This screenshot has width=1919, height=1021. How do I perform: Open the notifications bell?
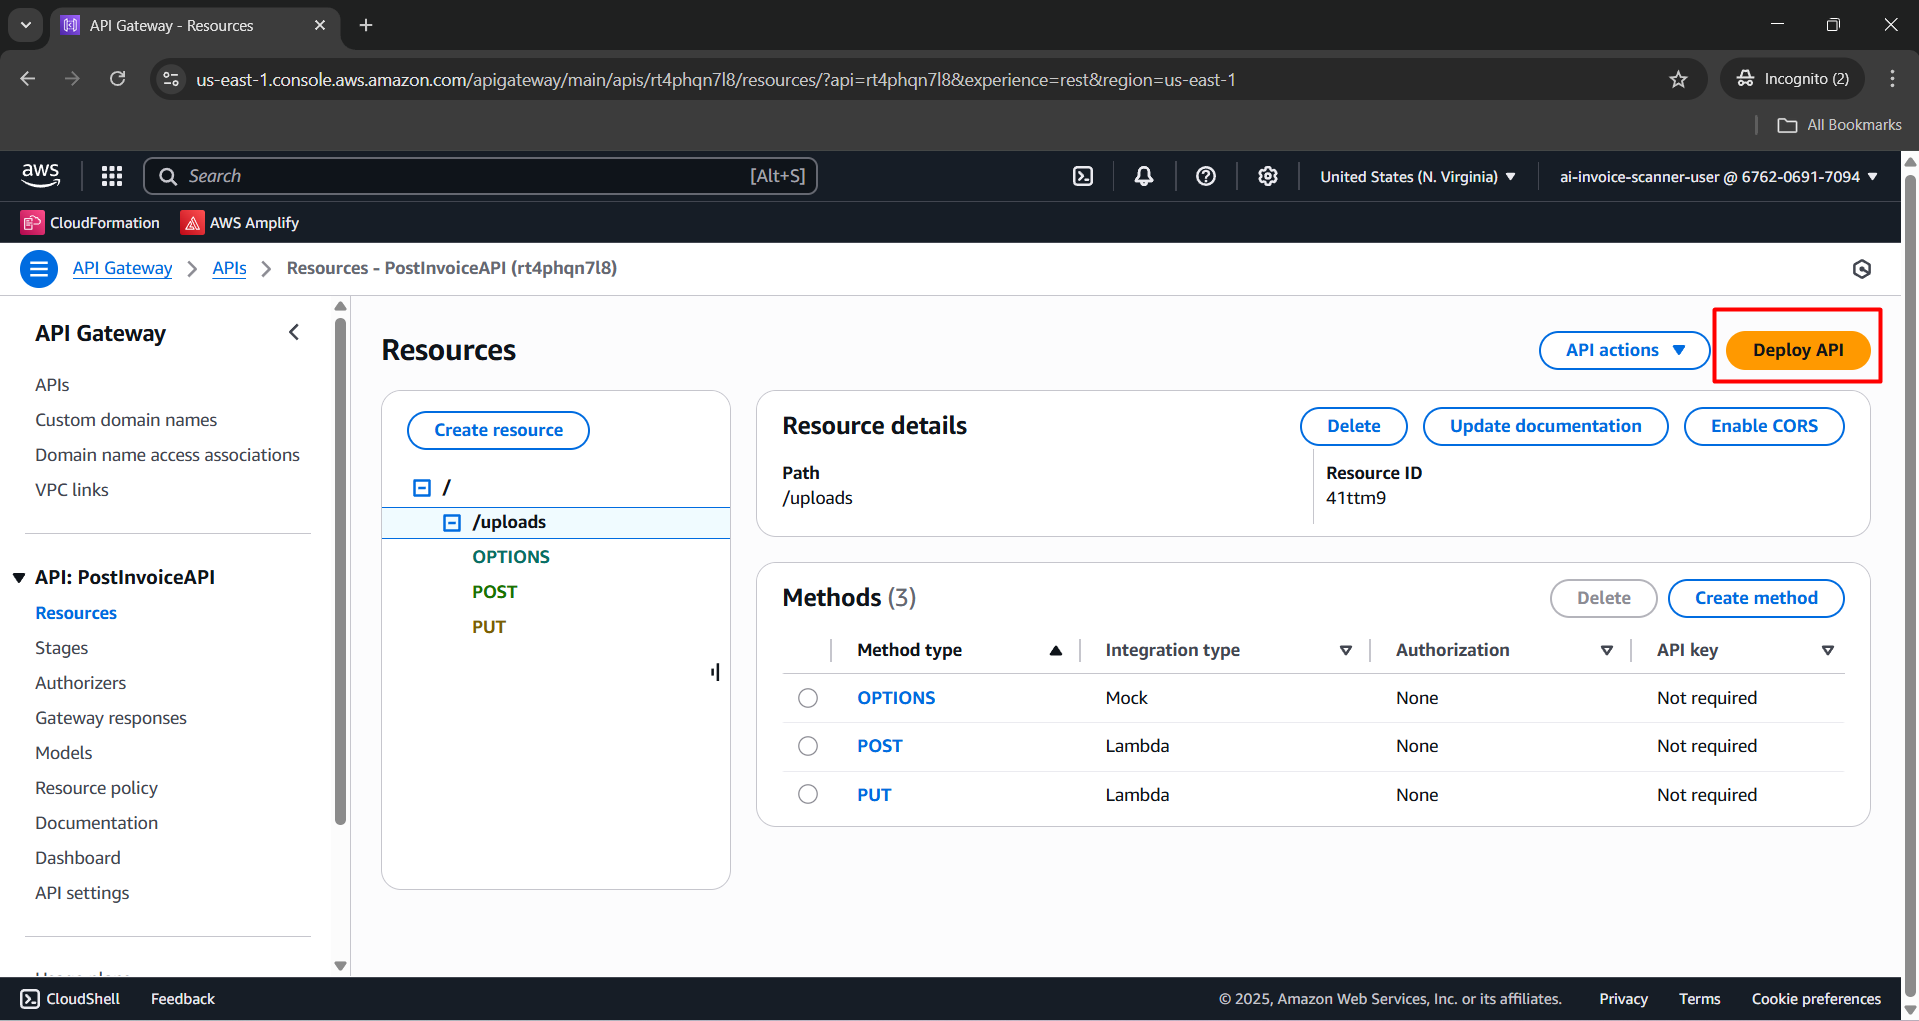tap(1143, 175)
